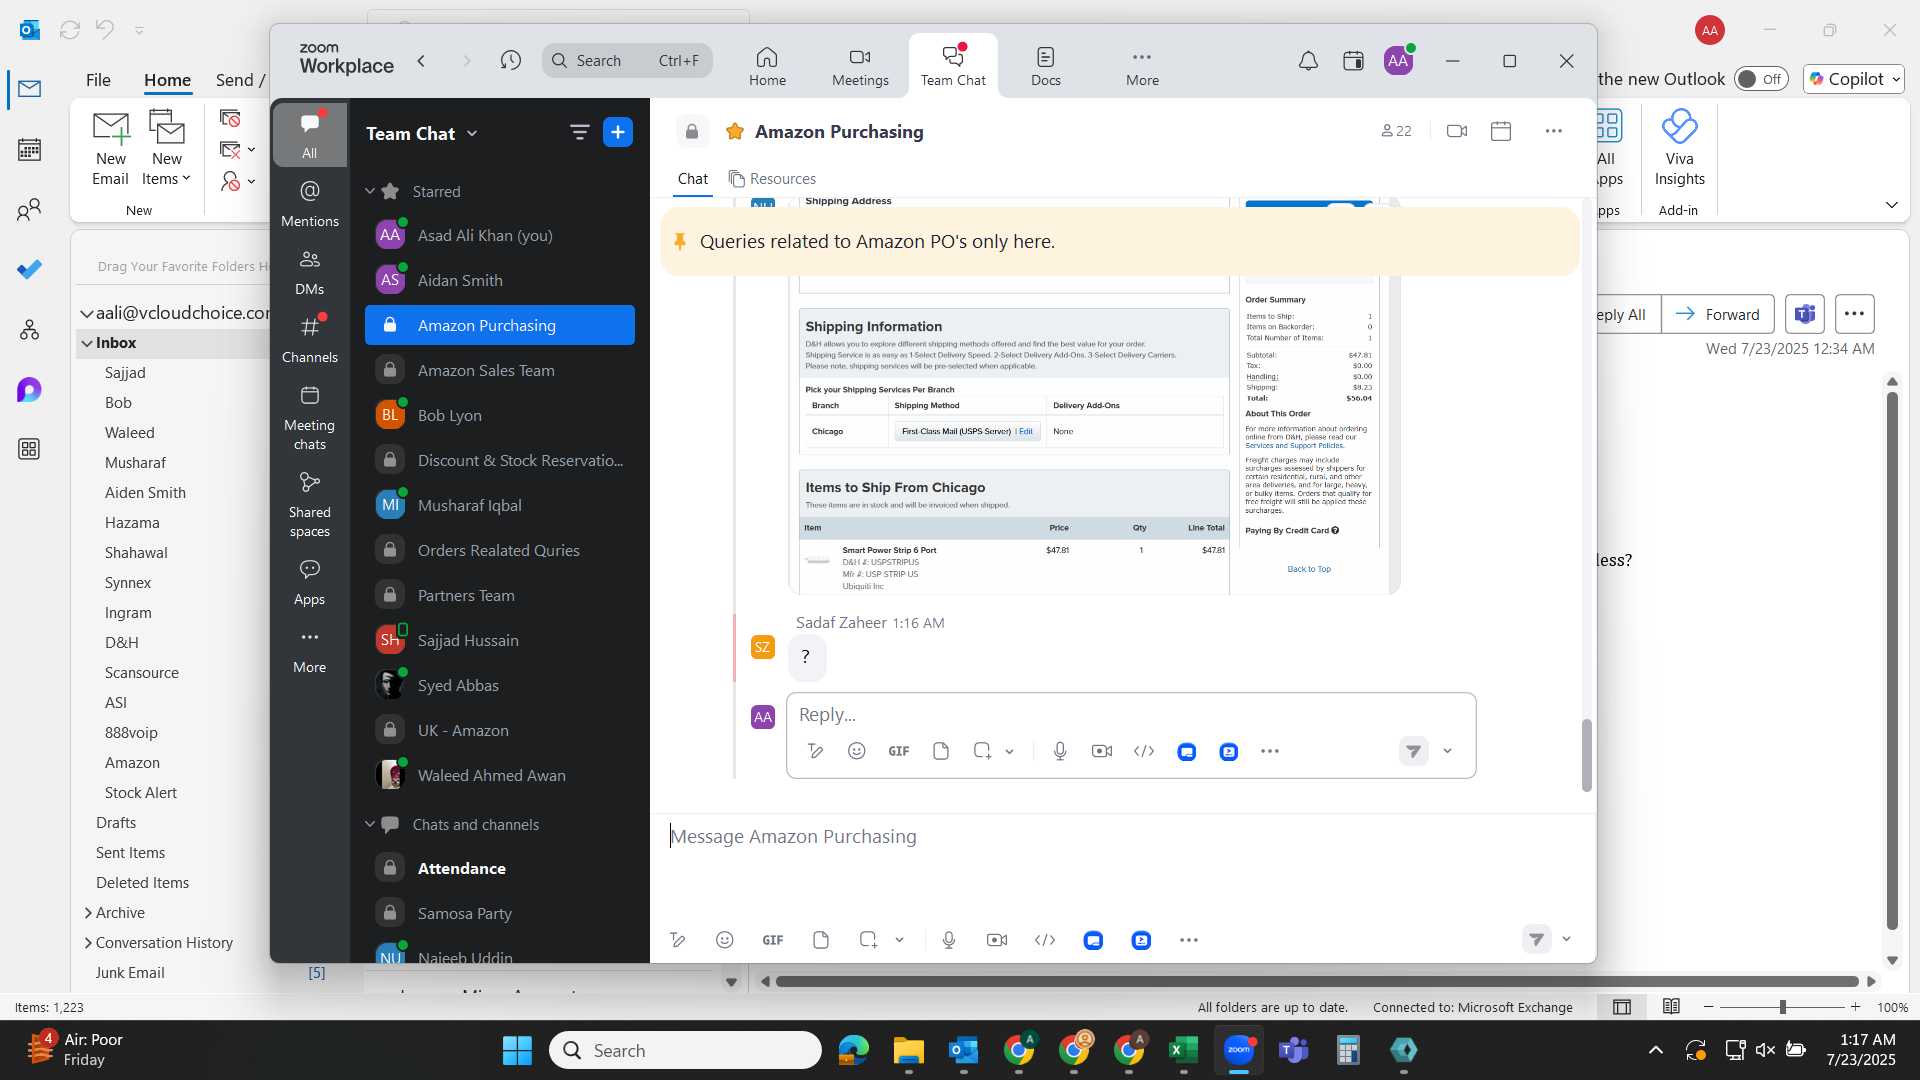Open the Attendance channel

click(500, 868)
